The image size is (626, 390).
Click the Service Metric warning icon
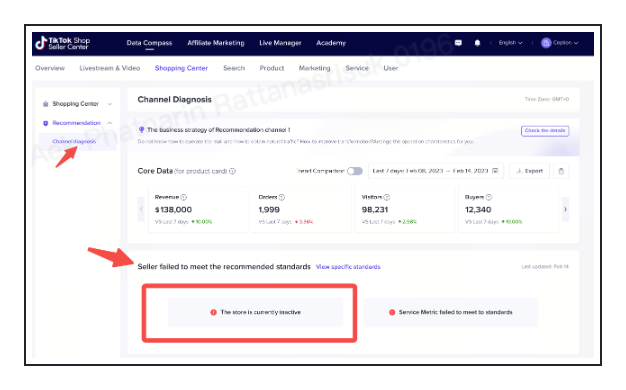coord(392,312)
